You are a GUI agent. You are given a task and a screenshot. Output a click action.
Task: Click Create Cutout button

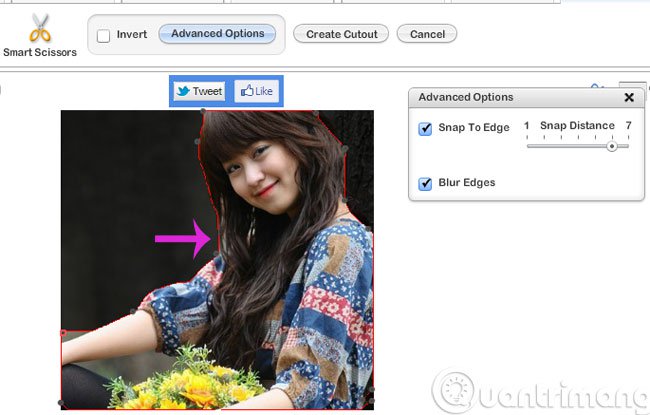point(341,34)
